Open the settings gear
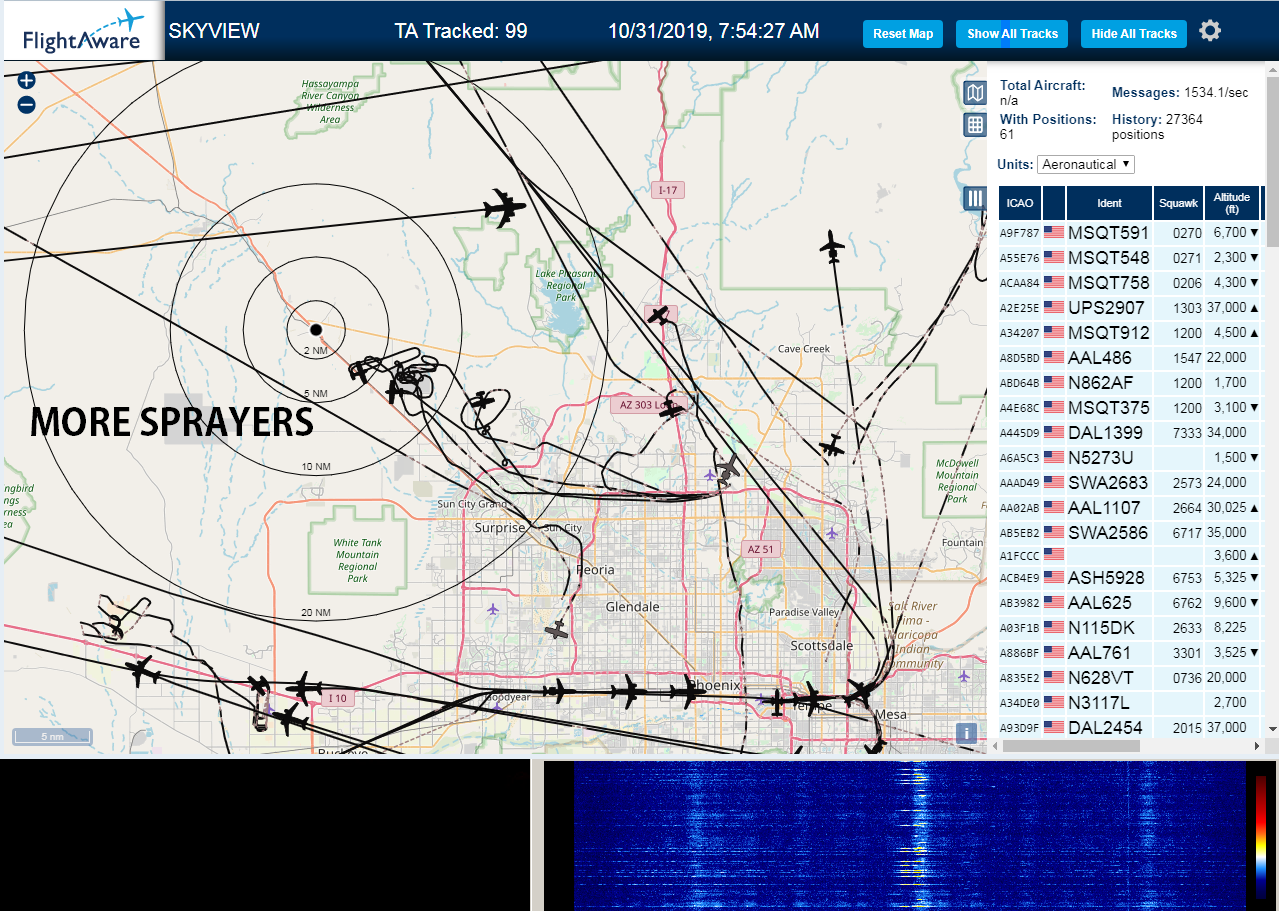The image size is (1279, 911). pos(1210,31)
